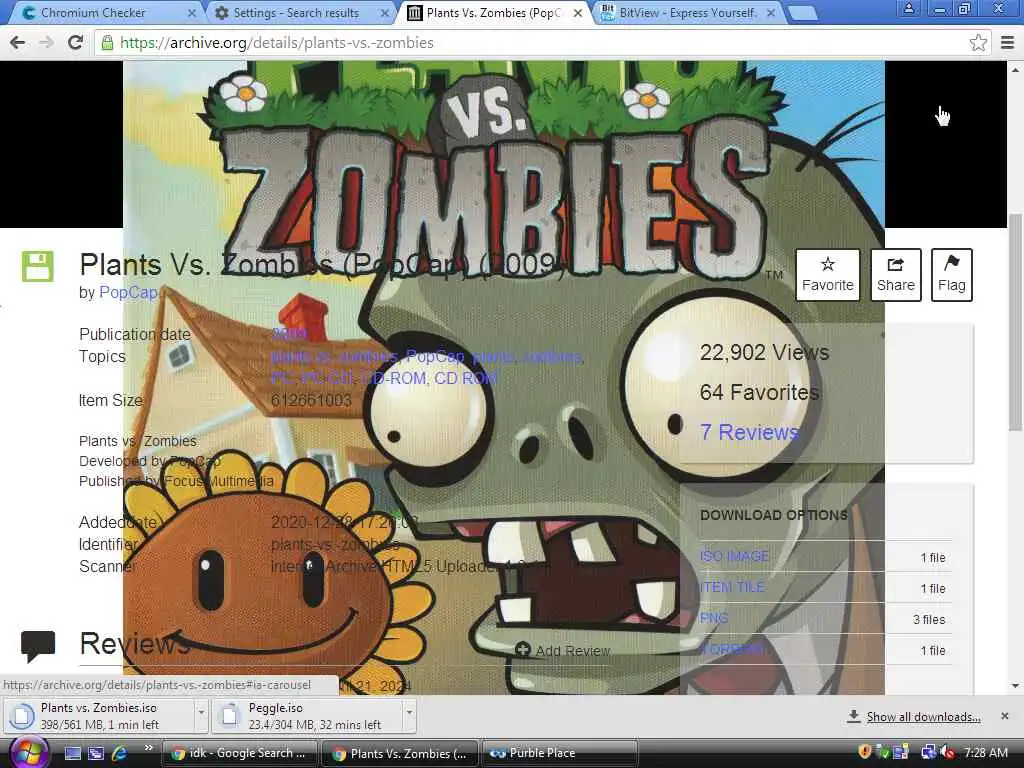This screenshot has height=768, width=1024.
Task: Close the downloads bar
Action: [1004, 716]
